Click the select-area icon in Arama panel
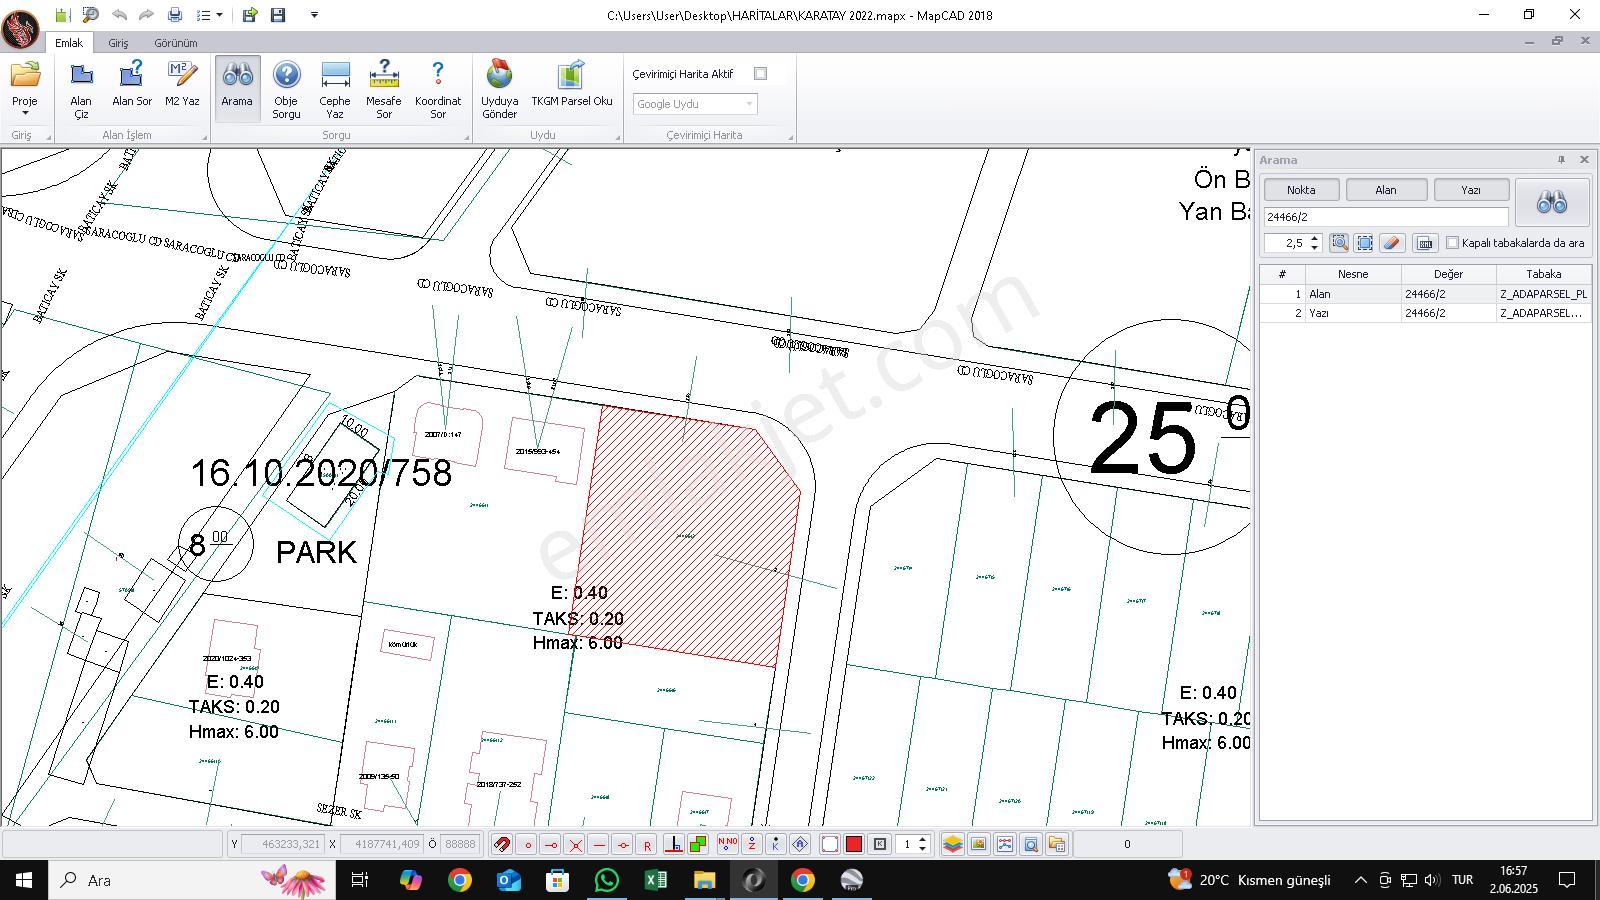The width and height of the screenshot is (1600, 900). tap(1364, 243)
